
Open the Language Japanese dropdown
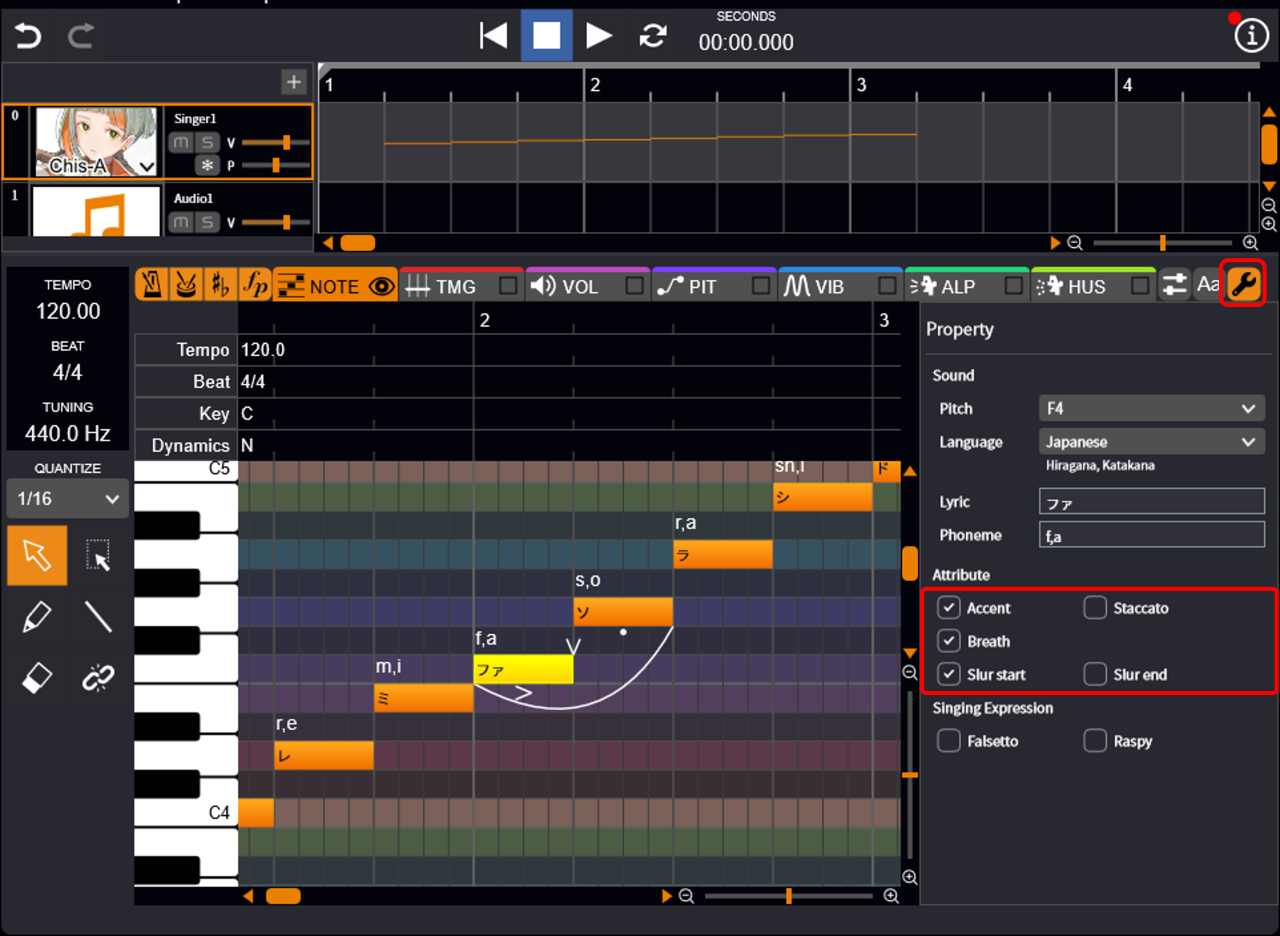tap(1151, 441)
